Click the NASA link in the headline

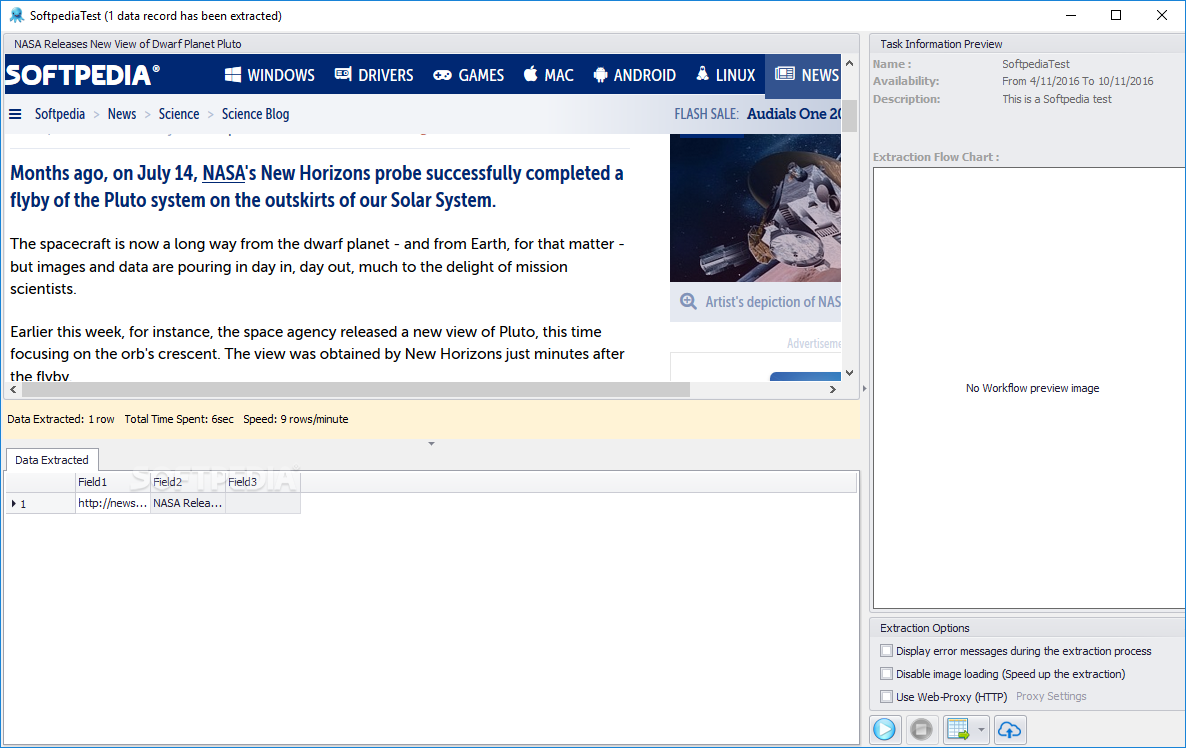pyautogui.click(x=223, y=173)
